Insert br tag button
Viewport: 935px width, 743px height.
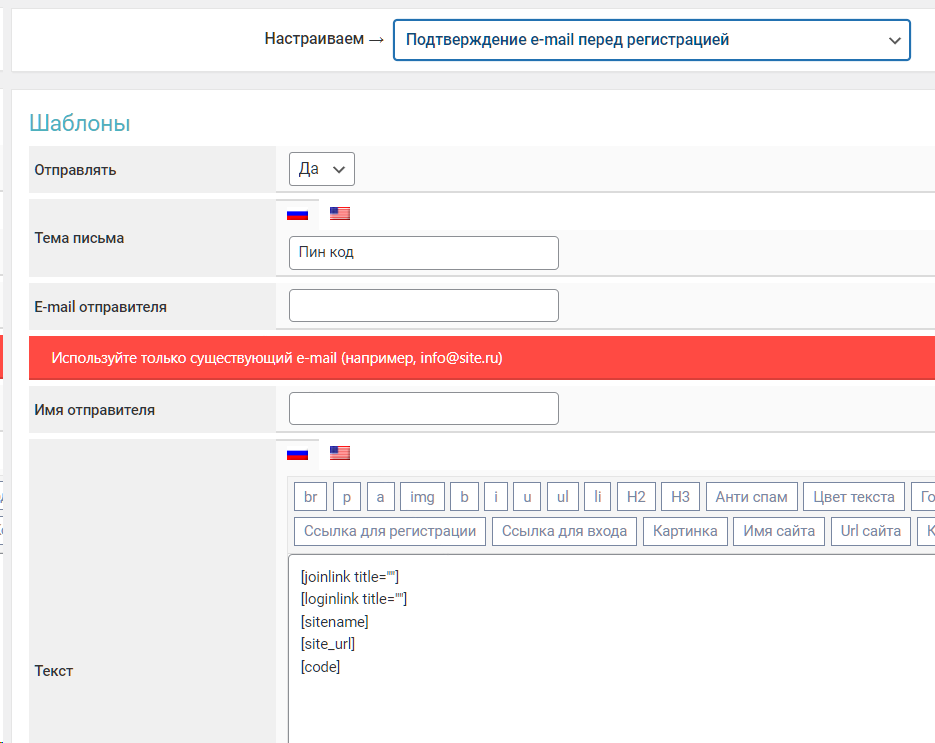310,497
